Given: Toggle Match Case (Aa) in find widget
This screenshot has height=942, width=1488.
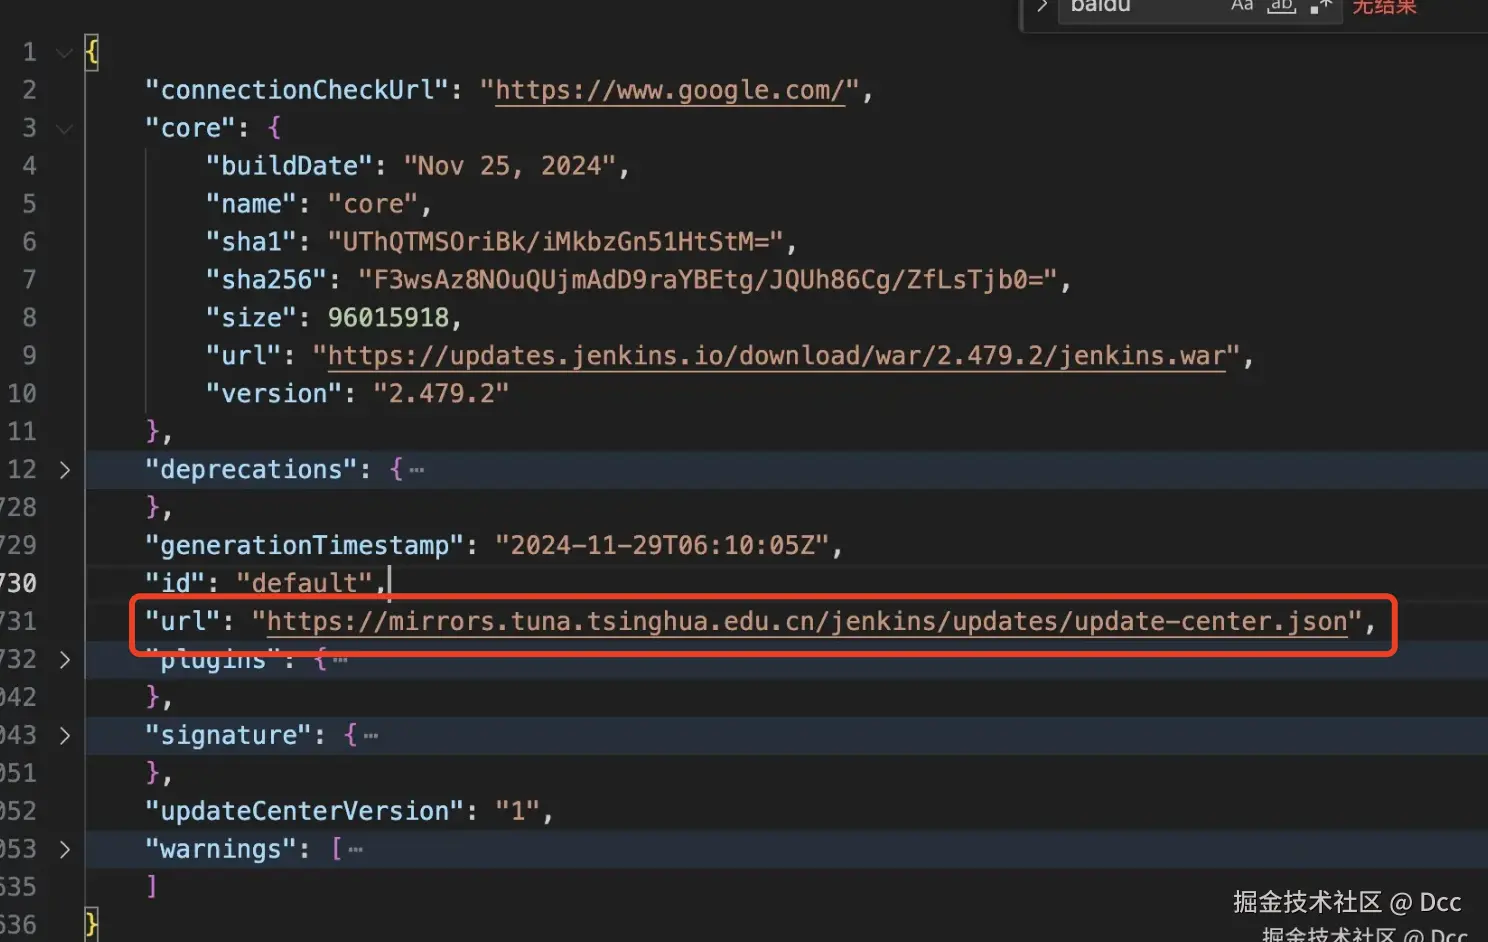Looking at the screenshot, I should coord(1242,6).
